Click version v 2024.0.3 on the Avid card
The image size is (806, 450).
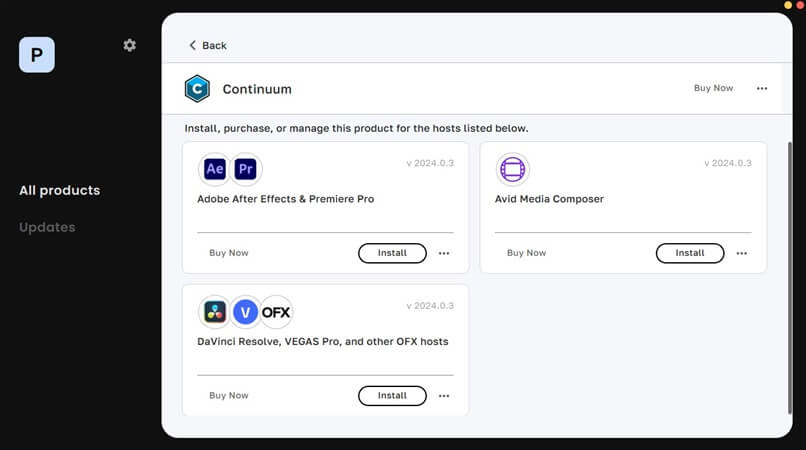click(x=728, y=163)
